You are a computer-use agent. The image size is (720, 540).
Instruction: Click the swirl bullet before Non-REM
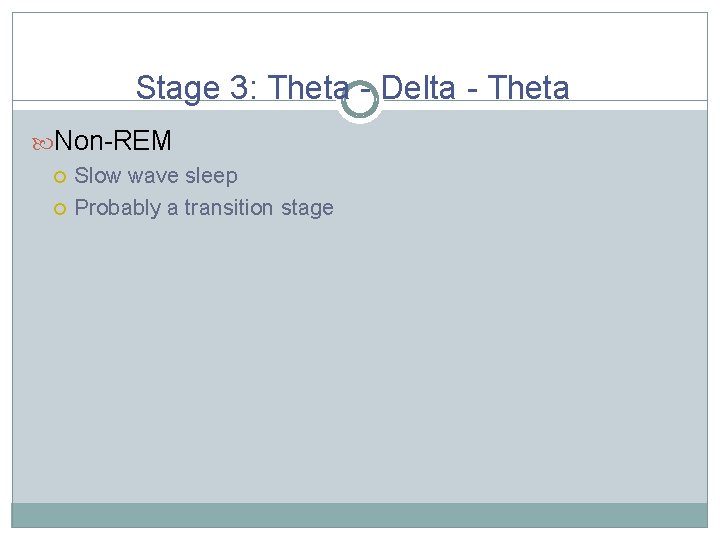(43, 143)
